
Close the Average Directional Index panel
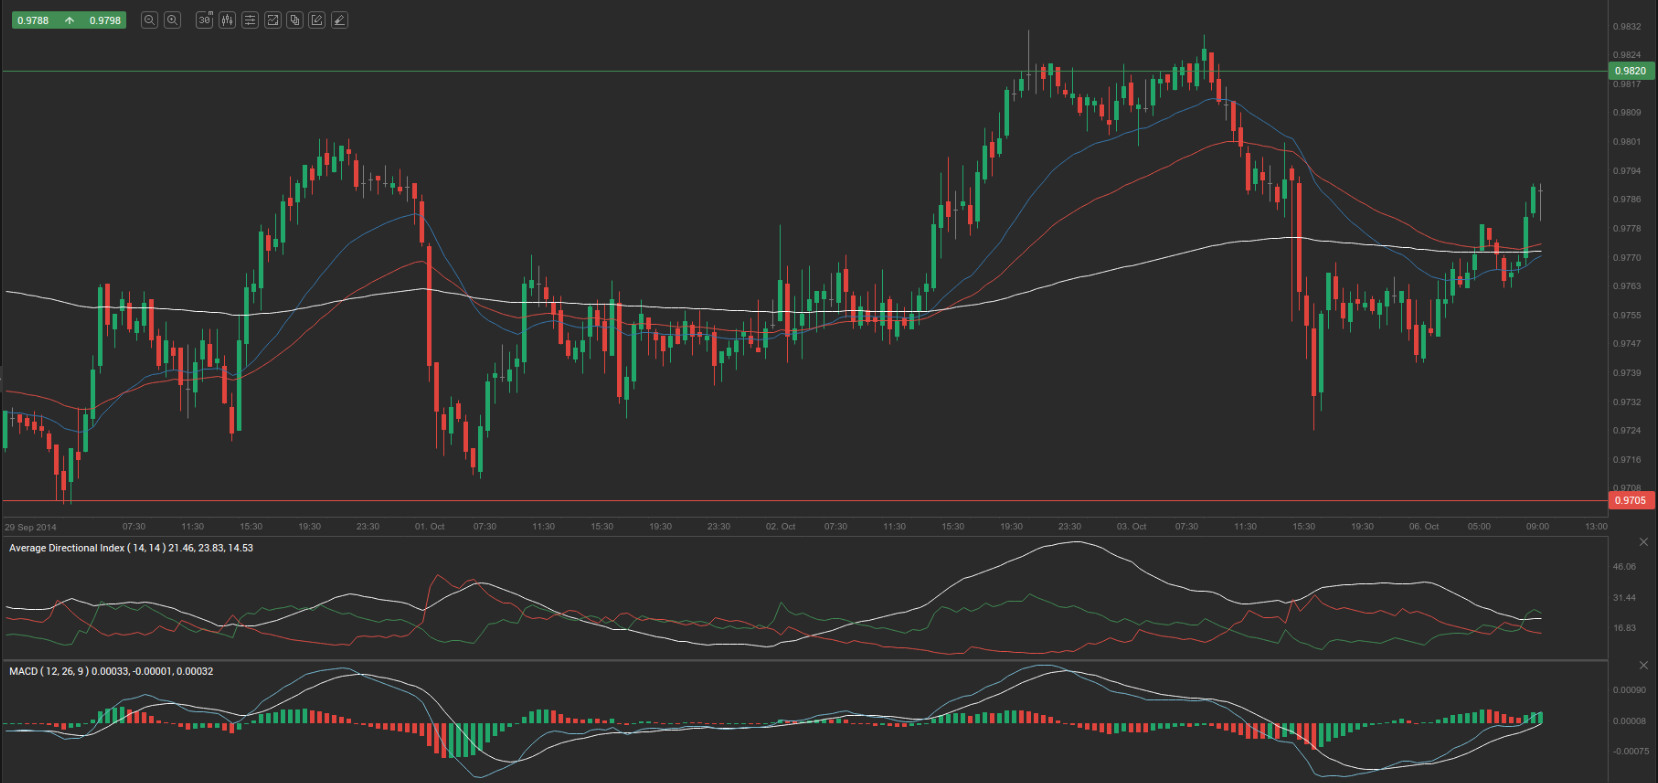(x=1643, y=542)
